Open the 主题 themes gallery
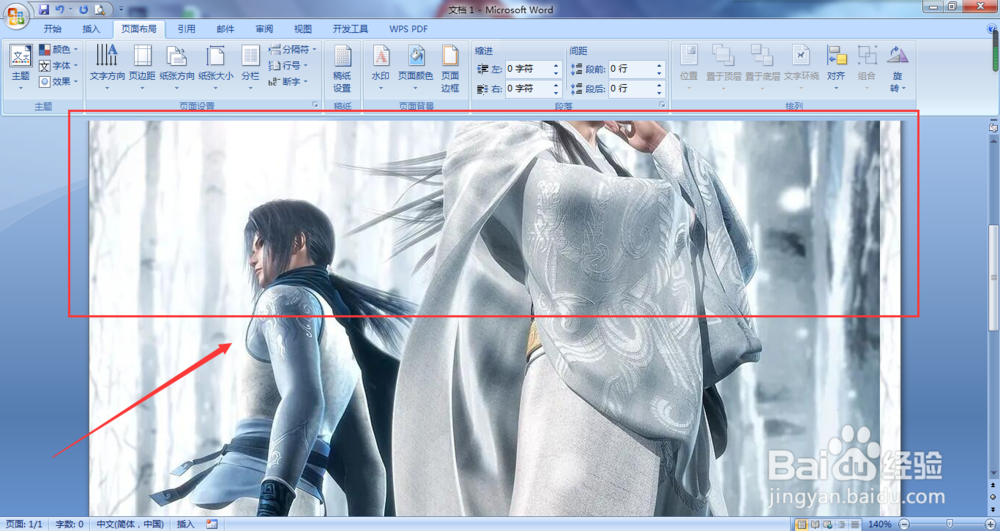The image size is (1000, 531). click(20, 67)
